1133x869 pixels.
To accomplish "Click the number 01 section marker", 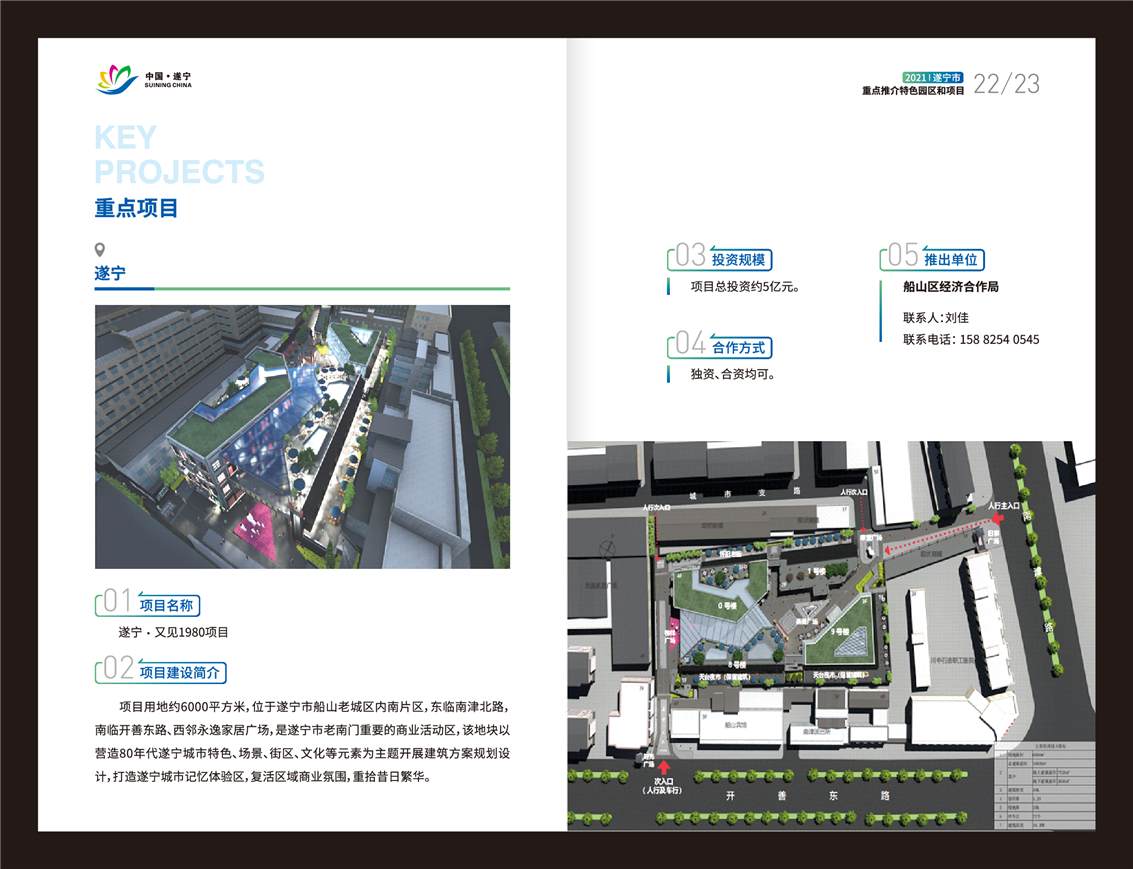I will [116, 601].
